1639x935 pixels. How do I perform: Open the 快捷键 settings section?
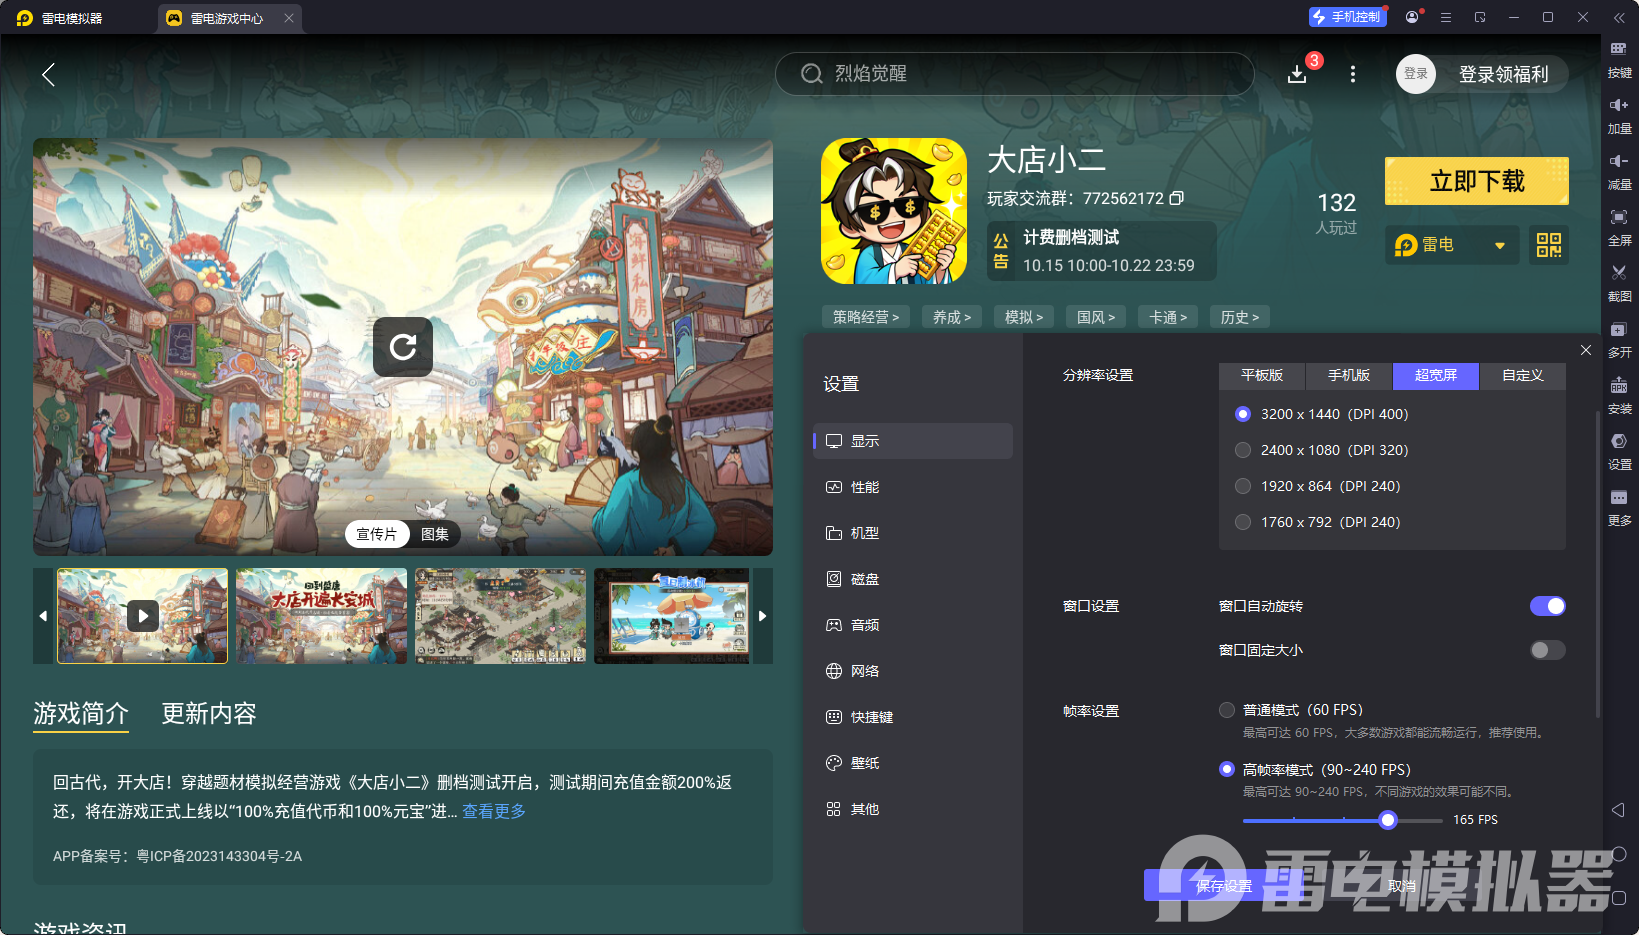click(913, 717)
